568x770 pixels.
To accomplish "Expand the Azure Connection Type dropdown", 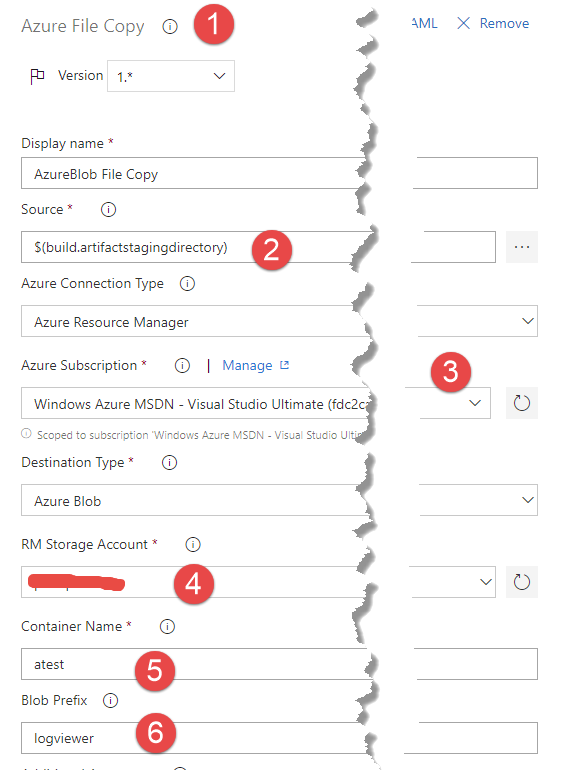I will [x=279, y=321].
